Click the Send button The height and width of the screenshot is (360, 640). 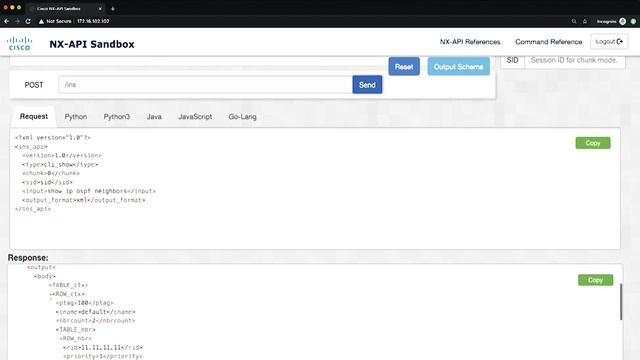(367, 84)
